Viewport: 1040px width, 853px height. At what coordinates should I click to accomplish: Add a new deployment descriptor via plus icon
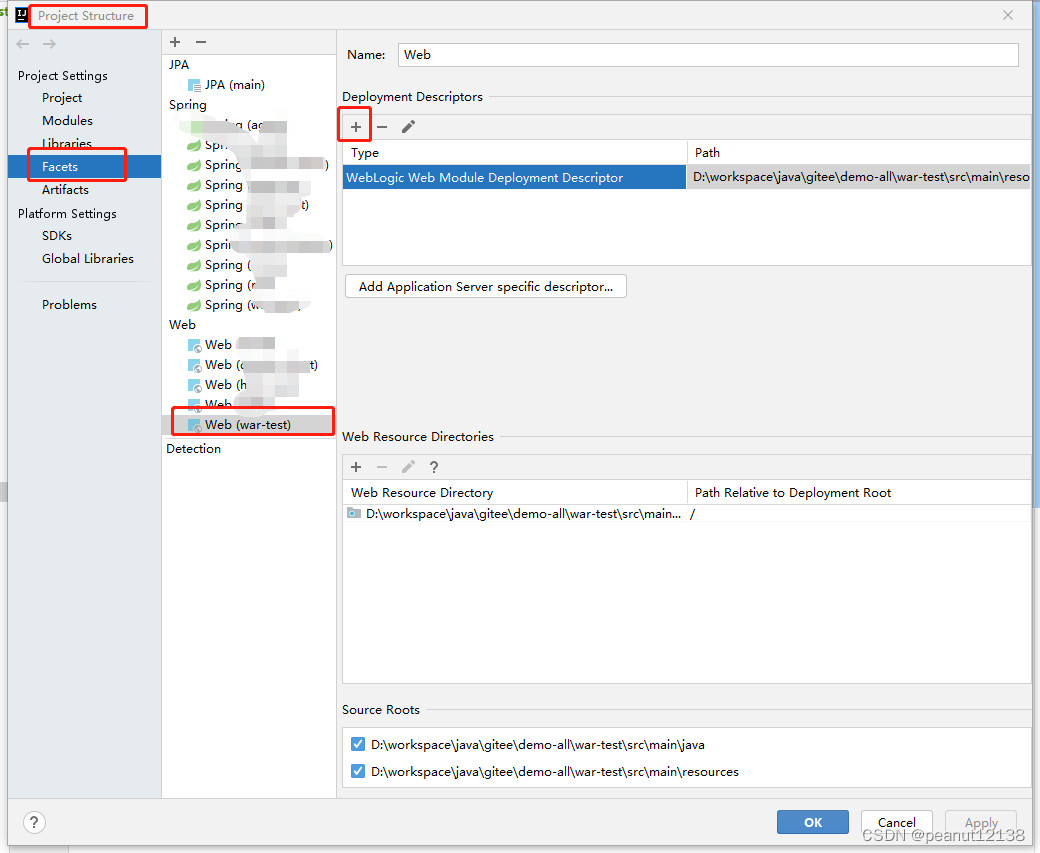coord(355,125)
